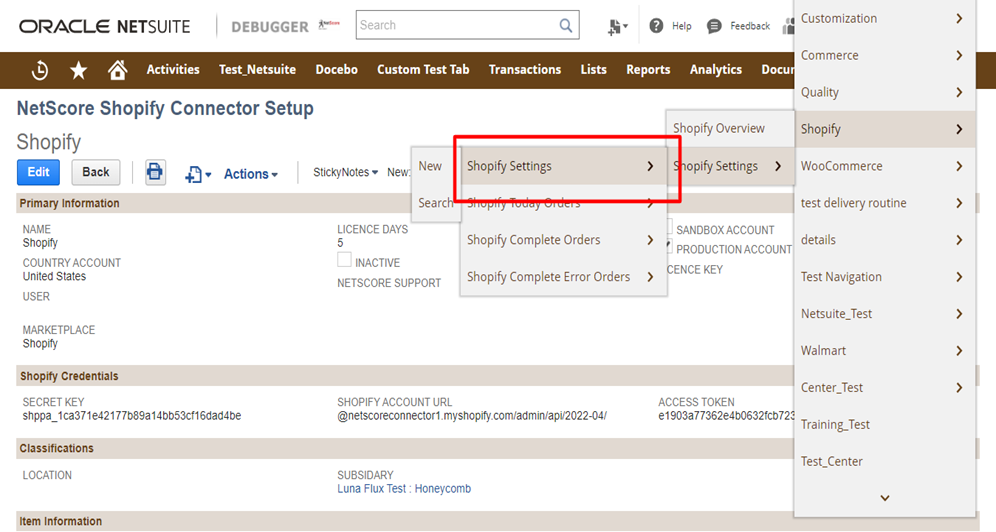Select Test Navigation menu entry
The height and width of the screenshot is (532, 996).
[884, 277]
